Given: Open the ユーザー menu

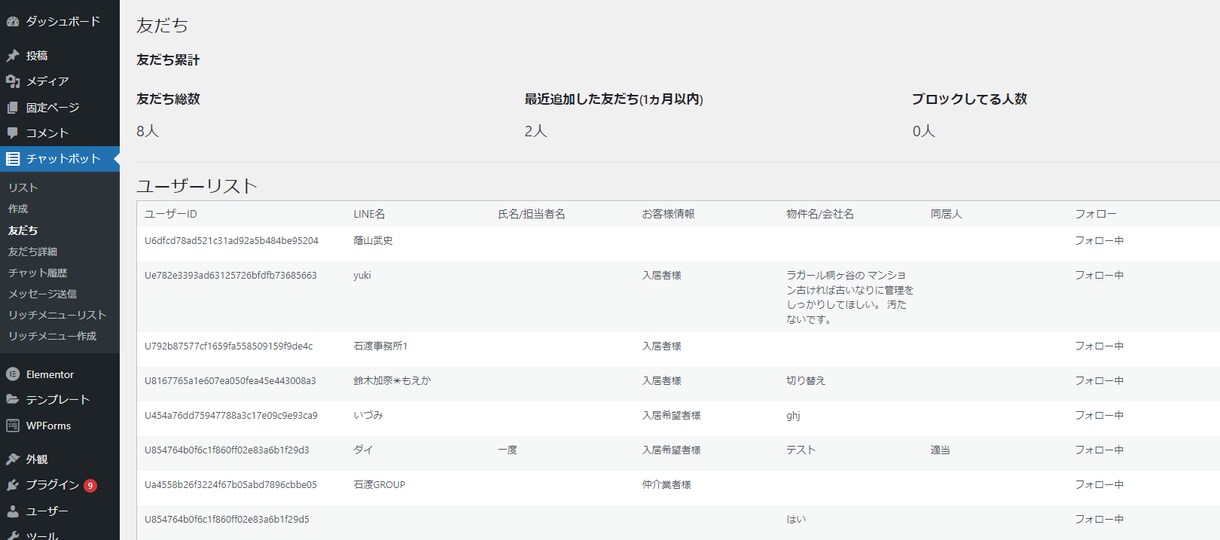Looking at the screenshot, I should click(x=47, y=511).
